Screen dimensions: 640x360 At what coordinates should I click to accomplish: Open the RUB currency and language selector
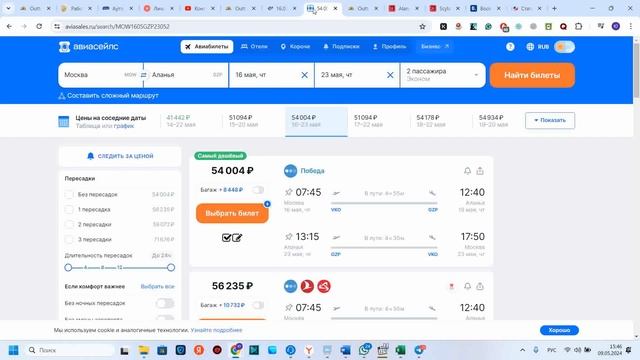(538, 47)
